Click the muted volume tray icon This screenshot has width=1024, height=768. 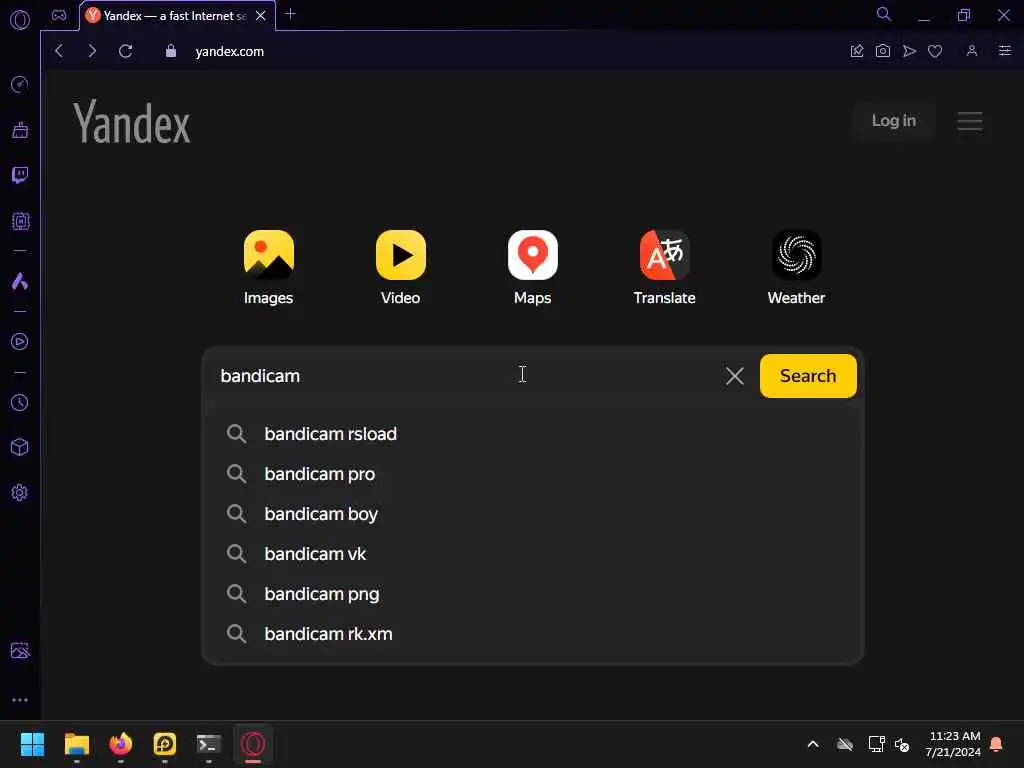(x=902, y=744)
